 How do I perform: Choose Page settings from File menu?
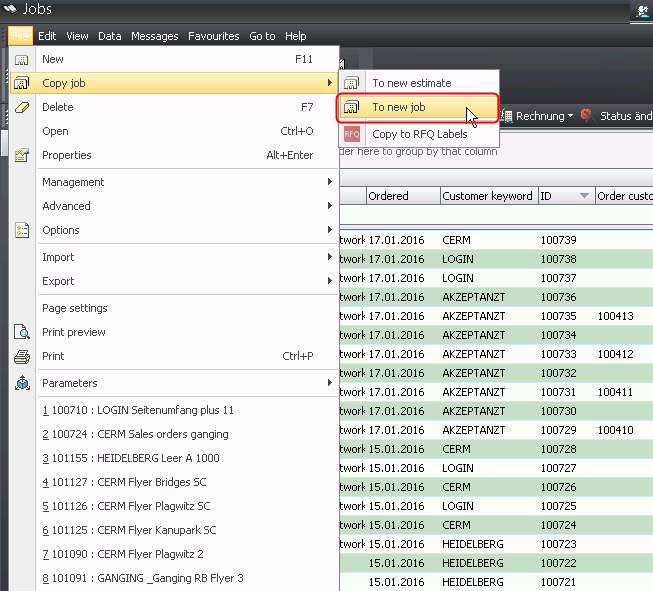tap(75, 308)
